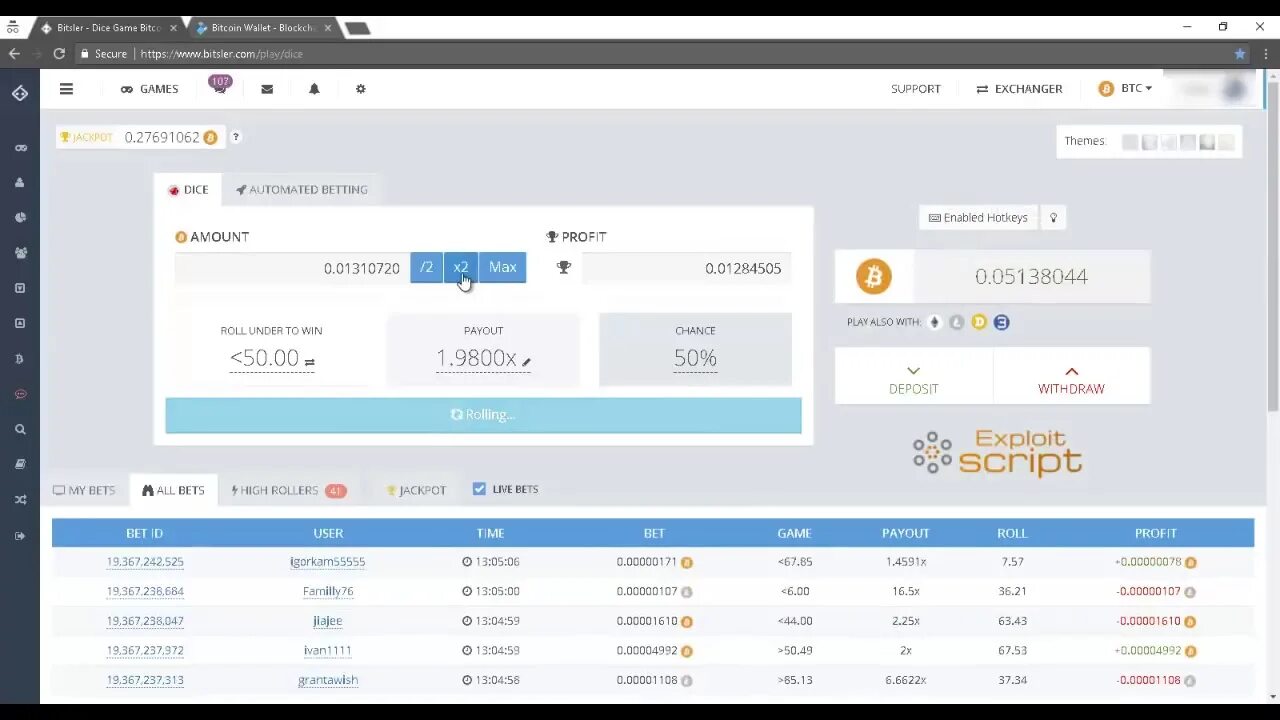Click the sidebar logout icon

click(20, 536)
